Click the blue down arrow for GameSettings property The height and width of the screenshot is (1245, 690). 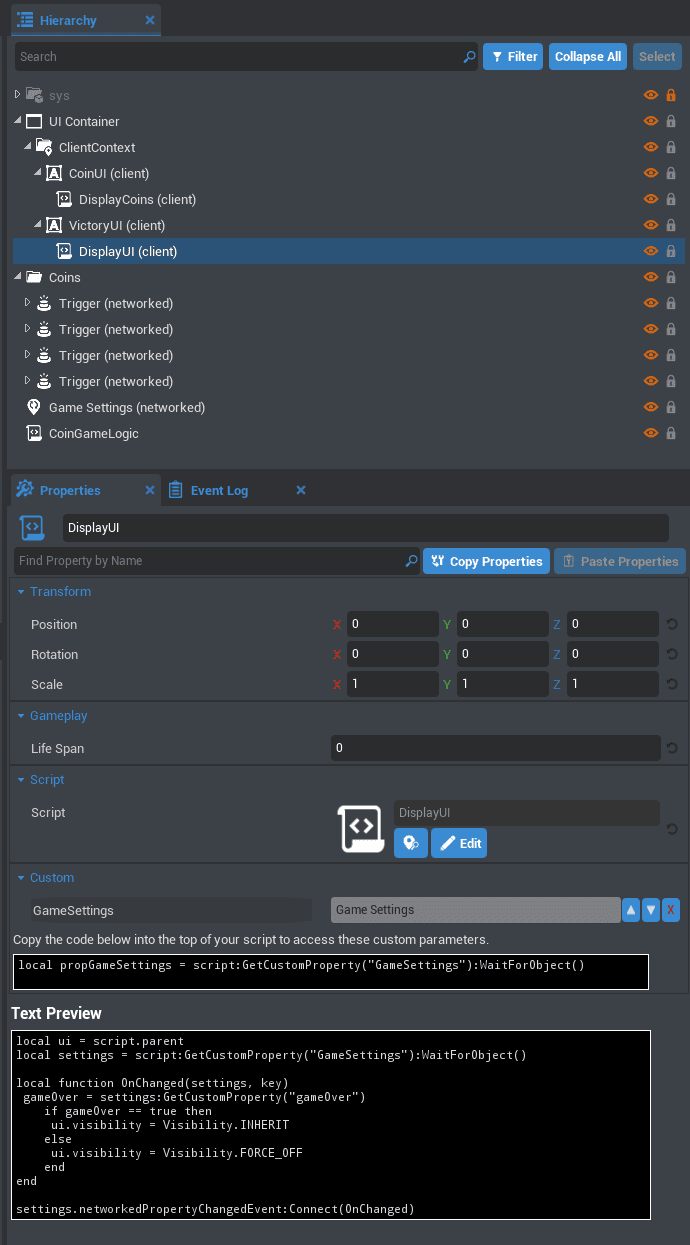coord(651,910)
